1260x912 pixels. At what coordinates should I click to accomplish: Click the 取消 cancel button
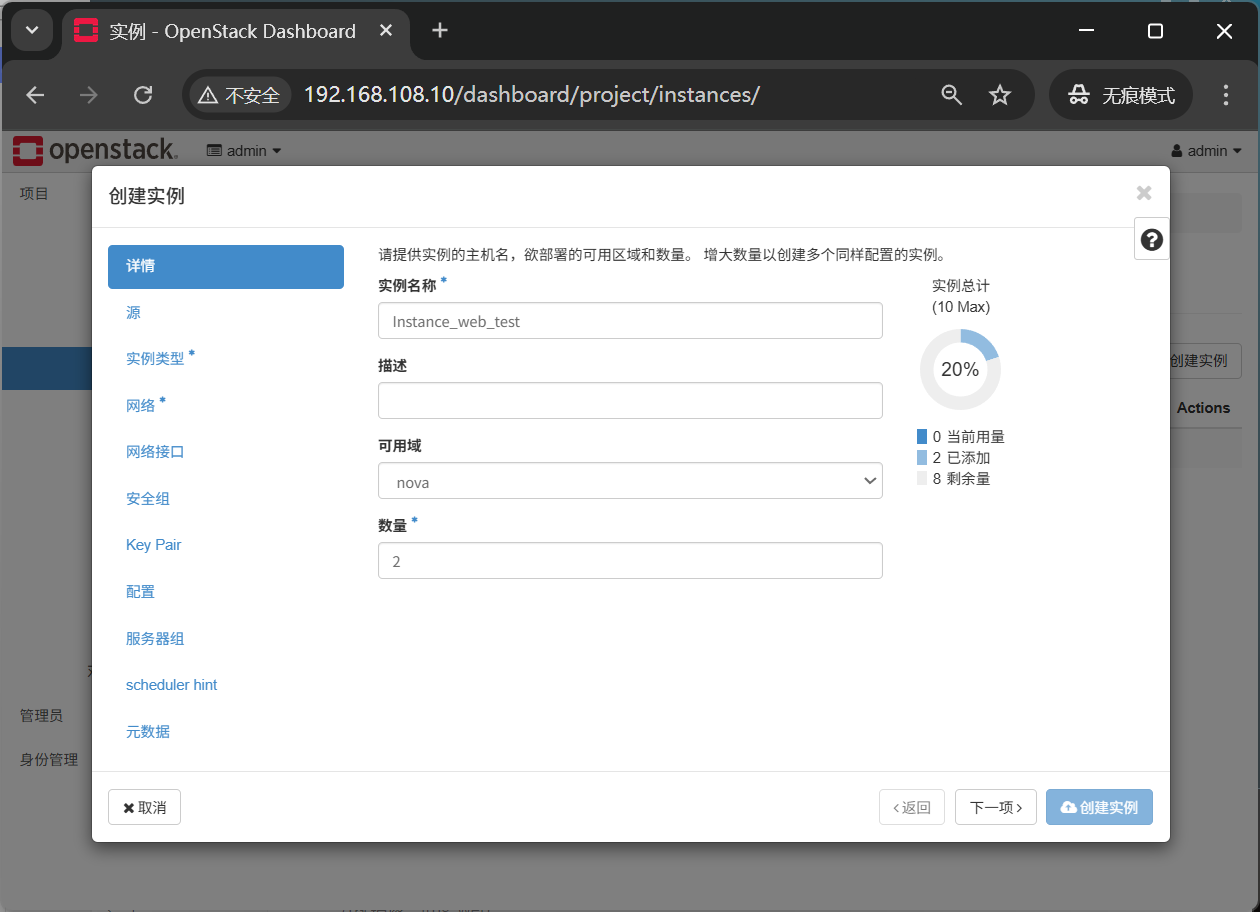pos(144,808)
